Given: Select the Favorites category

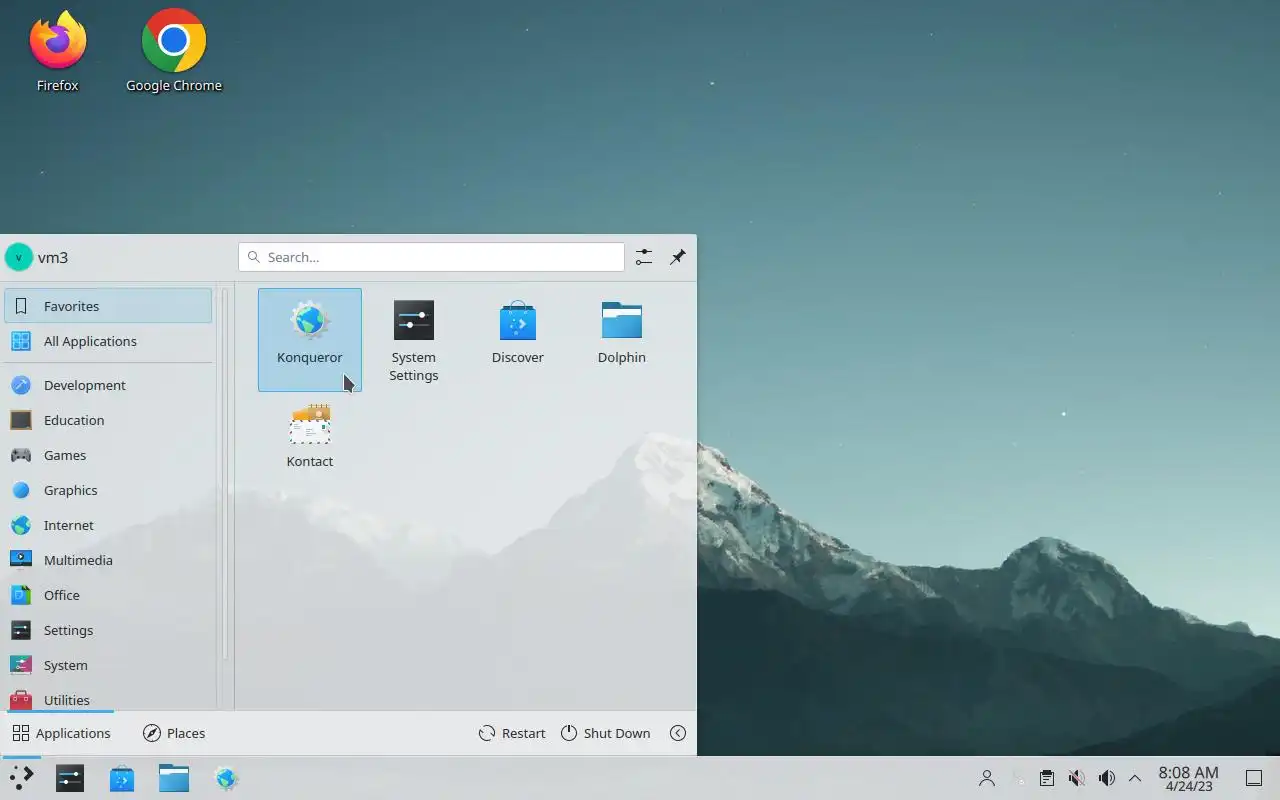Looking at the screenshot, I should pos(108,306).
